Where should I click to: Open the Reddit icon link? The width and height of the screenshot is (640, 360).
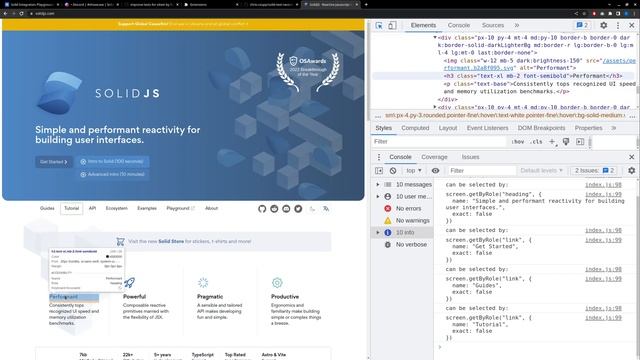click(x=274, y=209)
